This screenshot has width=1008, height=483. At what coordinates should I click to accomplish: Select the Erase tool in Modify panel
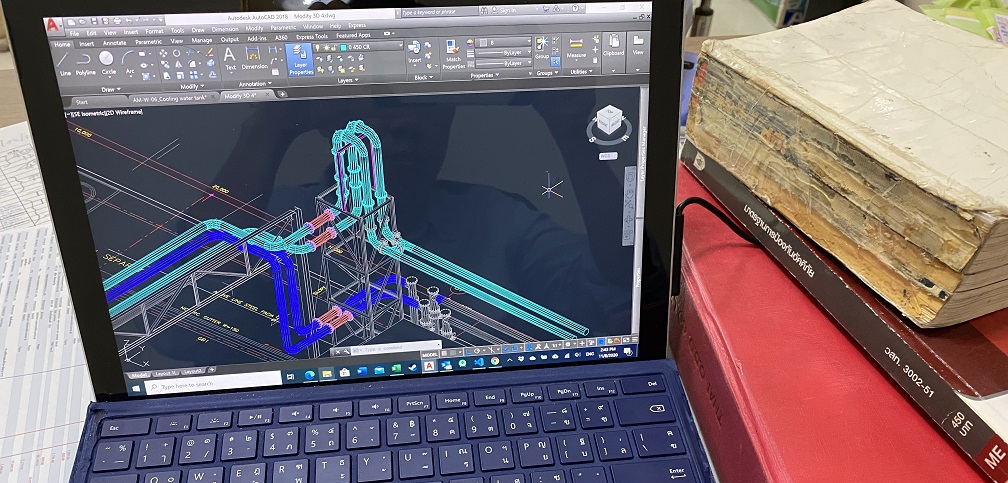210,52
